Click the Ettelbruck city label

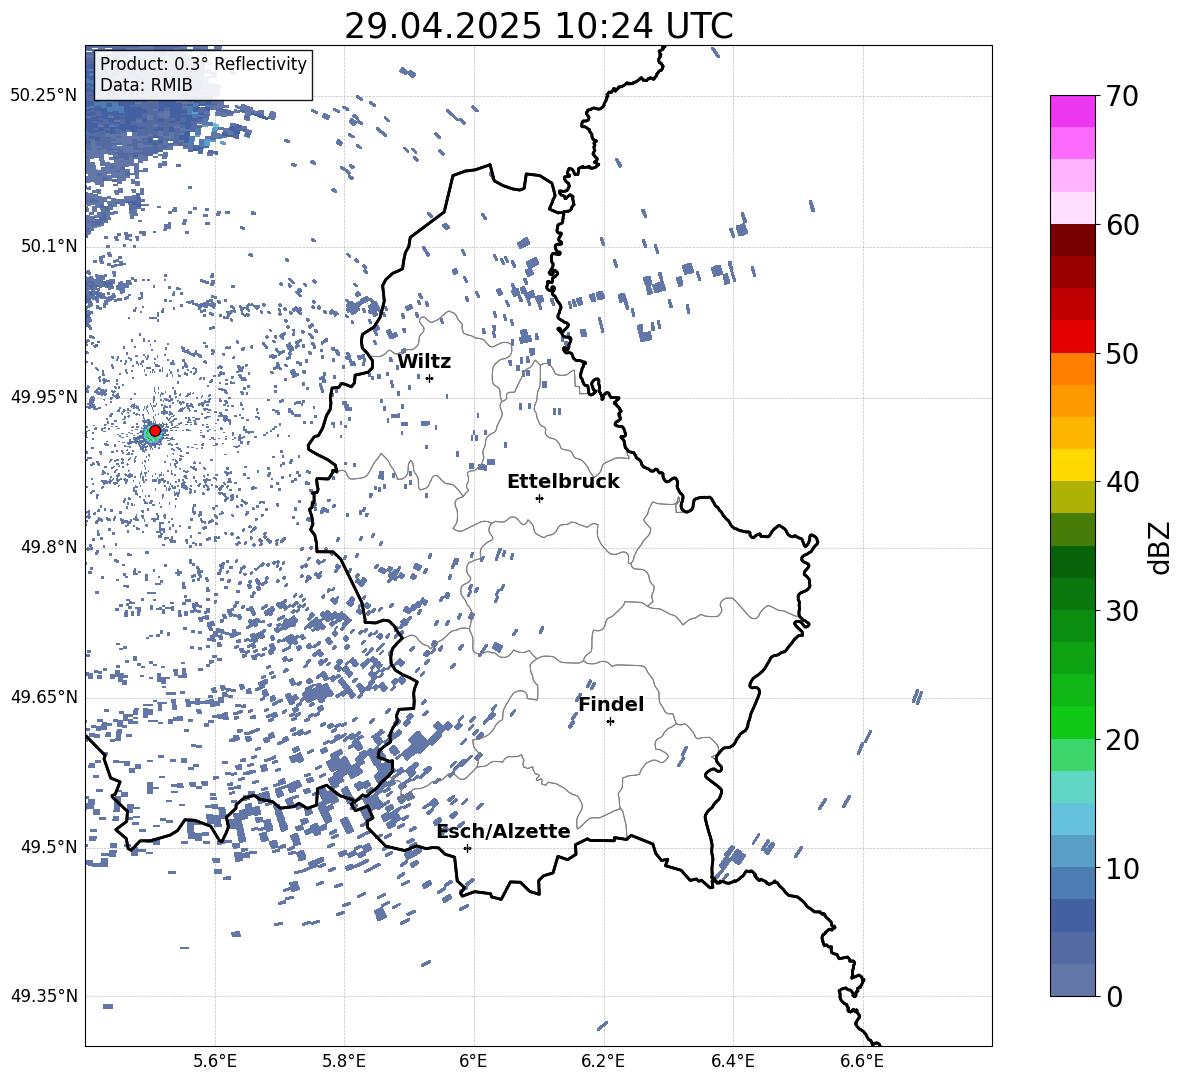pyautogui.click(x=563, y=482)
